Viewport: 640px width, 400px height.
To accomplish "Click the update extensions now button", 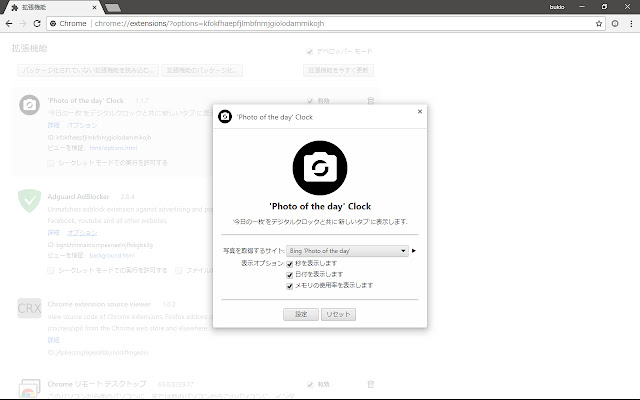I will coord(338,70).
